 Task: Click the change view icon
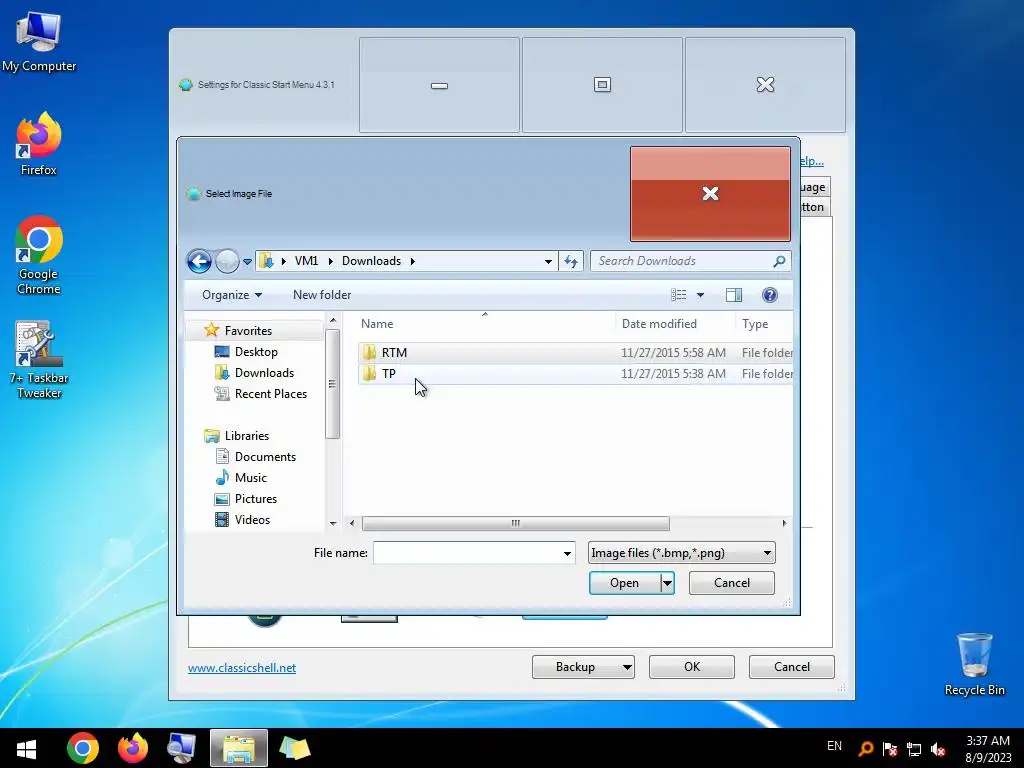point(679,295)
